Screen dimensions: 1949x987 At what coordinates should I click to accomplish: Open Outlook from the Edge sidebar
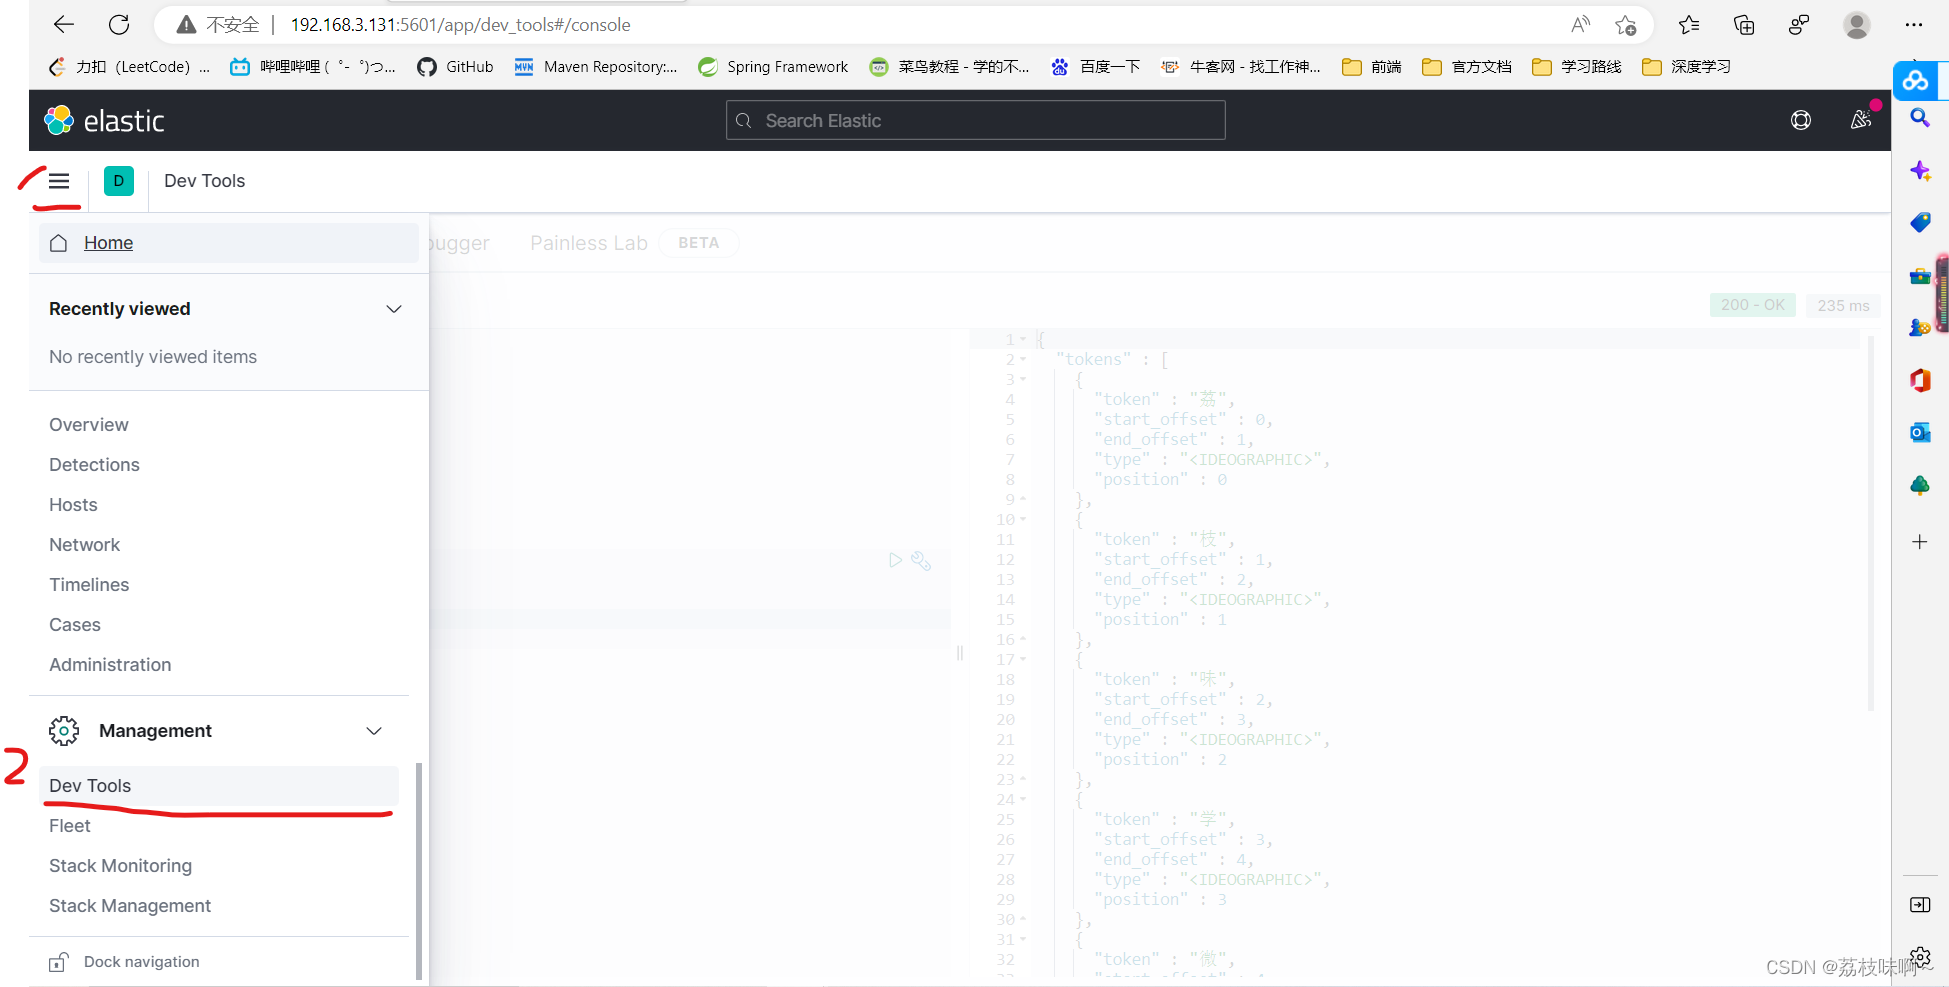(x=1919, y=432)
